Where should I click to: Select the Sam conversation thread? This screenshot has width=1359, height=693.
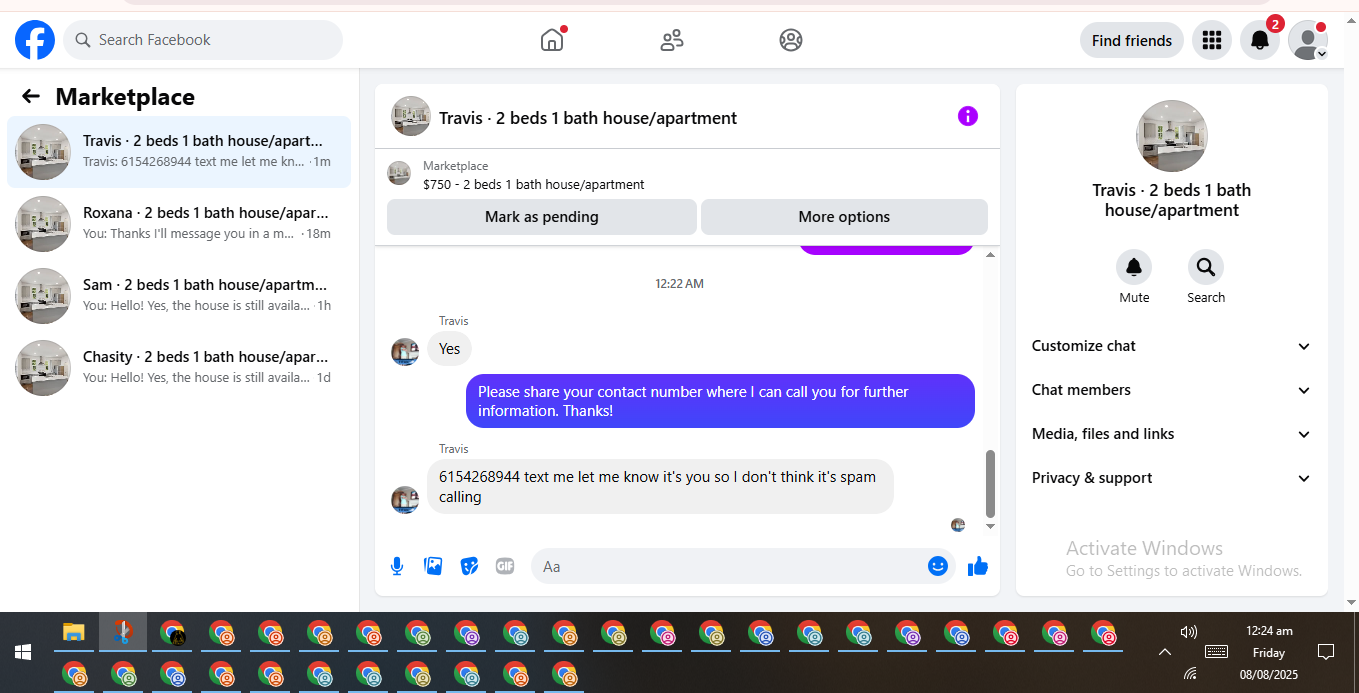point(179,296)
